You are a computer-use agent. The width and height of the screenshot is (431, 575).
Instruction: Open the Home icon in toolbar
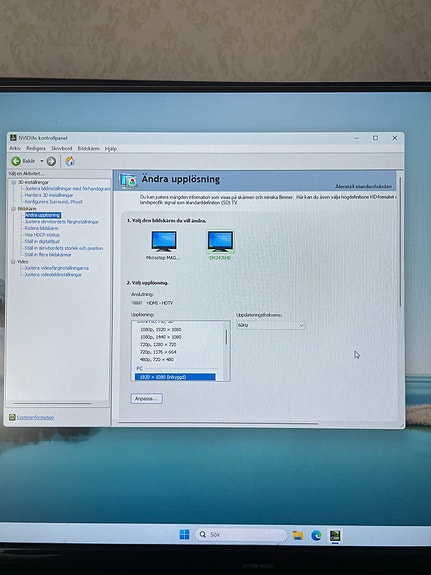70,161
